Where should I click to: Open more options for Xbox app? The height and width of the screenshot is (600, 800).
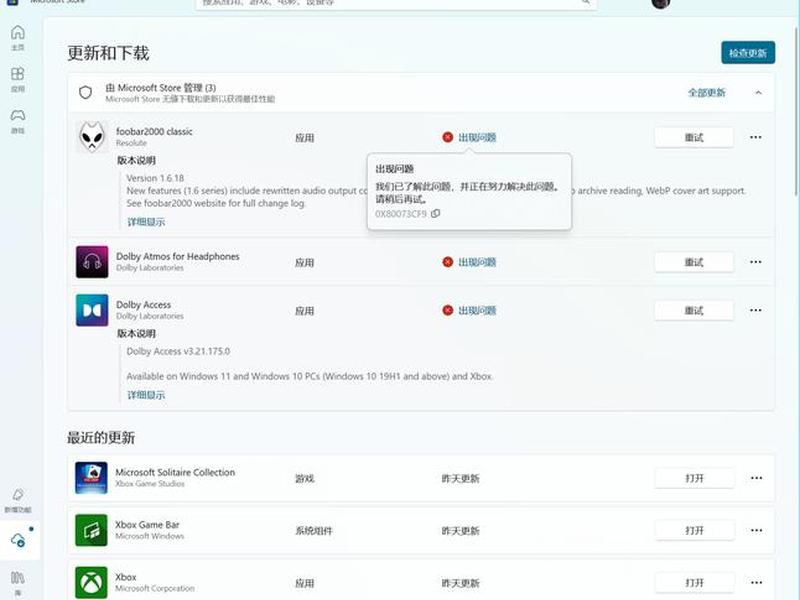click(756, 583)
